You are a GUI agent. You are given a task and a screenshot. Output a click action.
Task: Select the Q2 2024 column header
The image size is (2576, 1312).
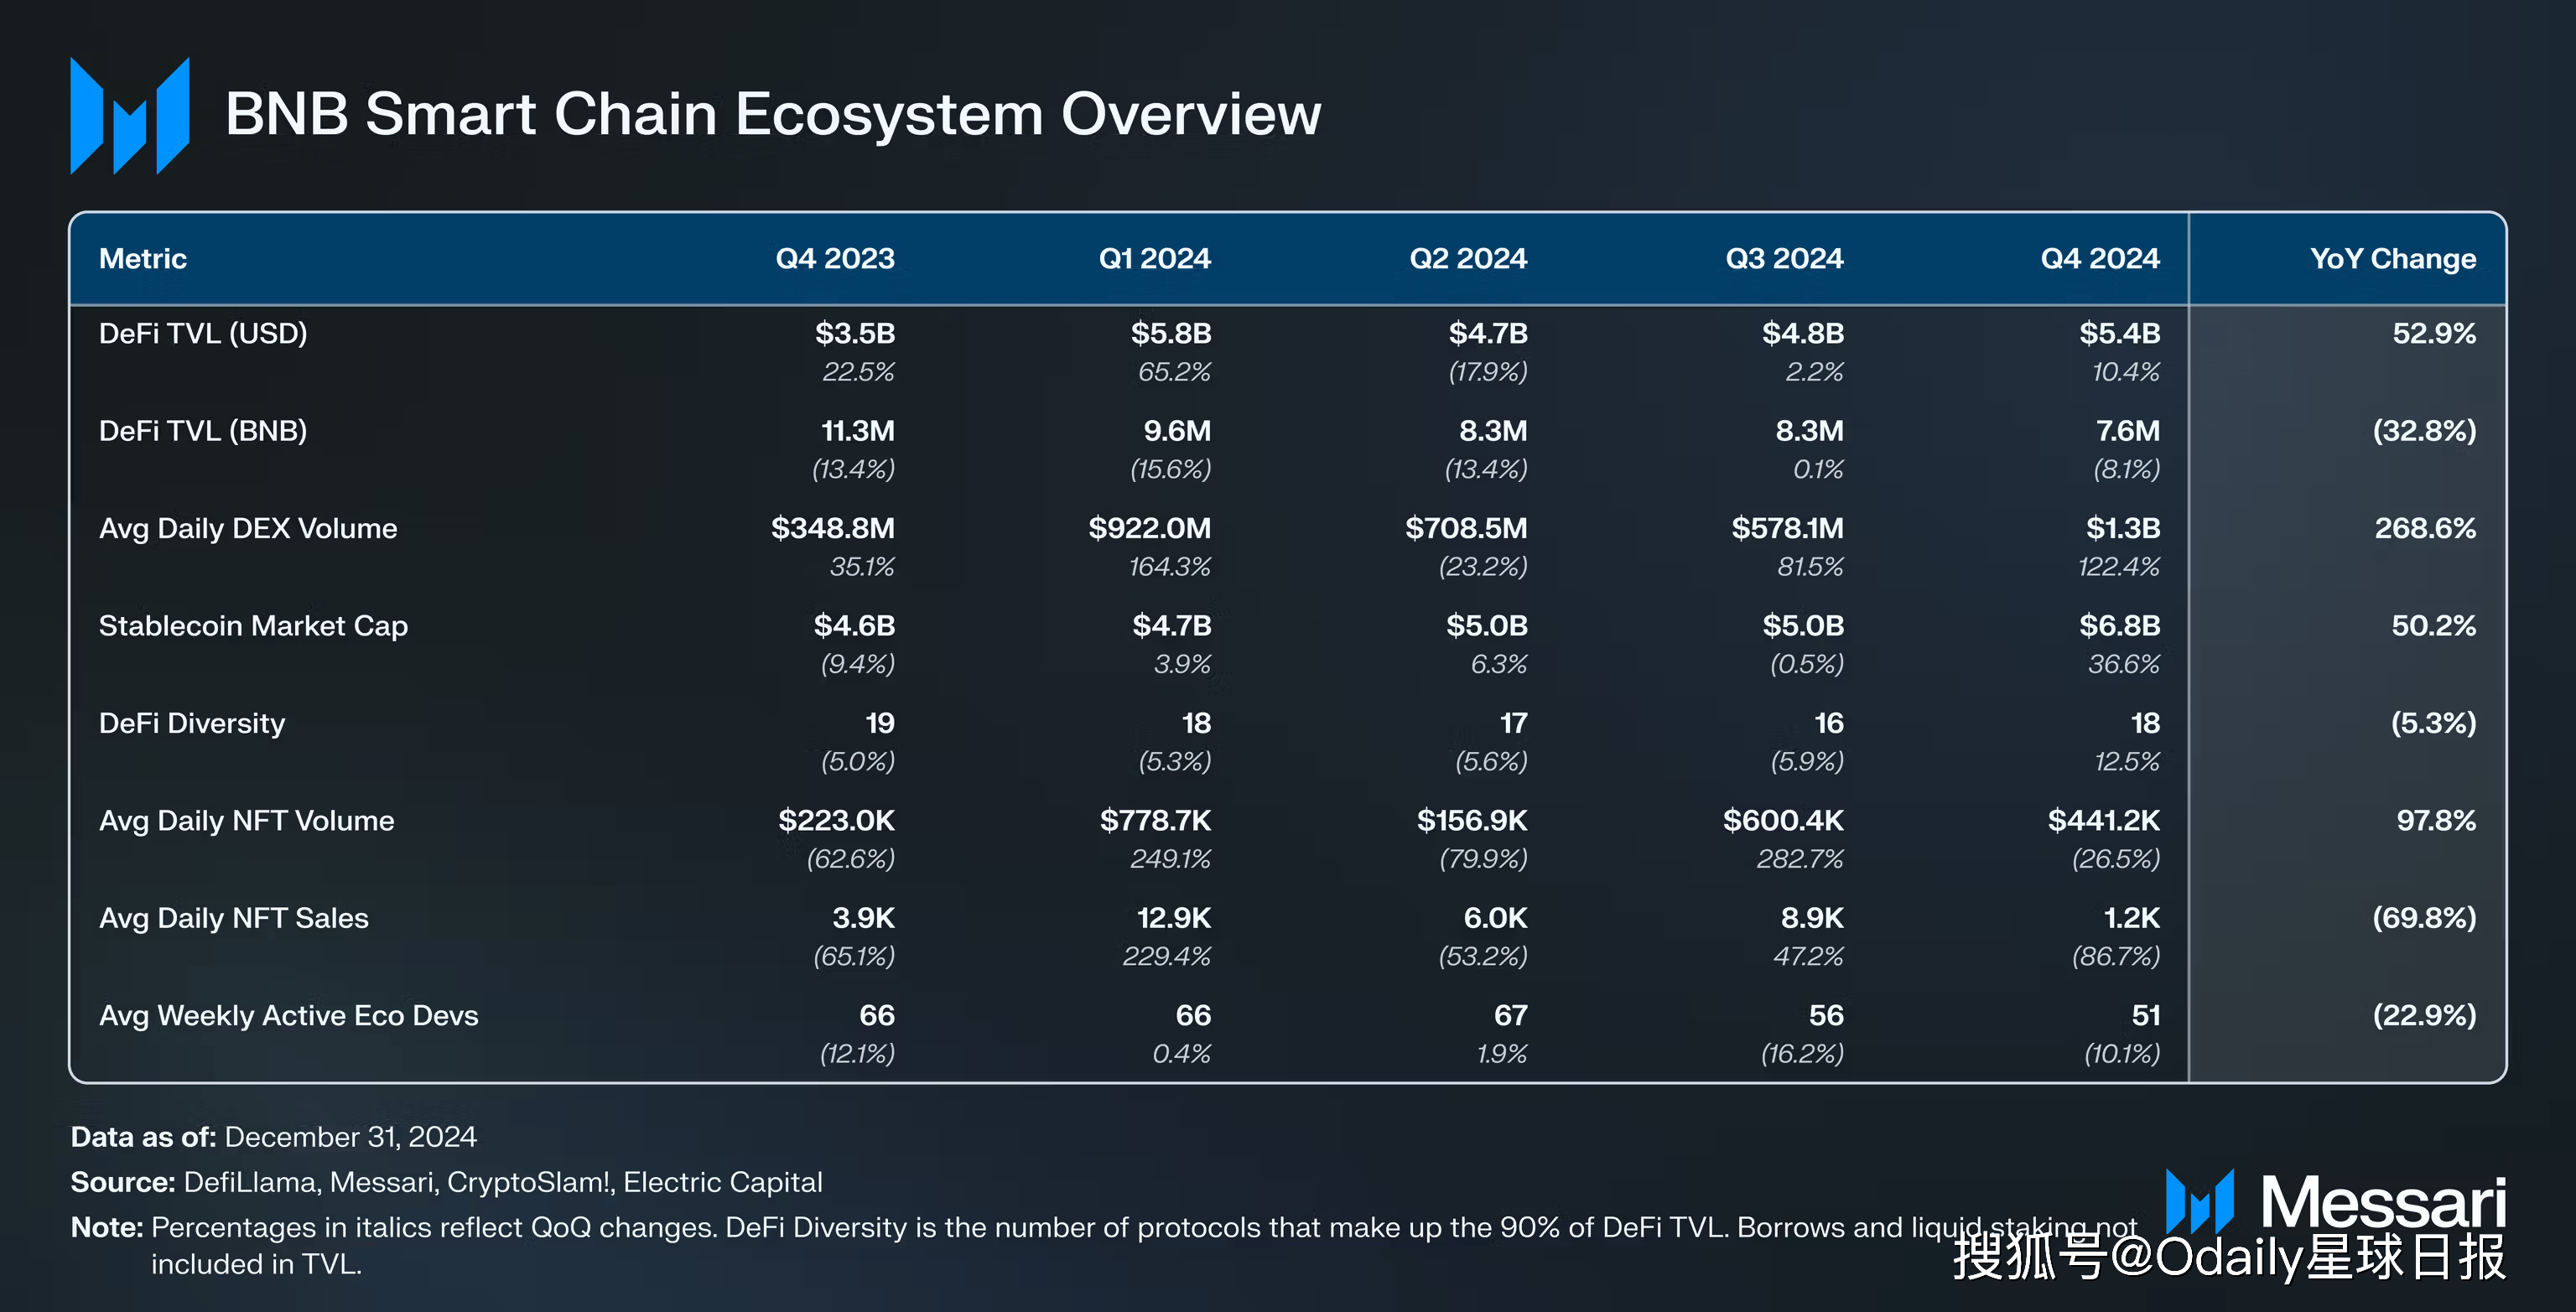[x=1468, y=259]
